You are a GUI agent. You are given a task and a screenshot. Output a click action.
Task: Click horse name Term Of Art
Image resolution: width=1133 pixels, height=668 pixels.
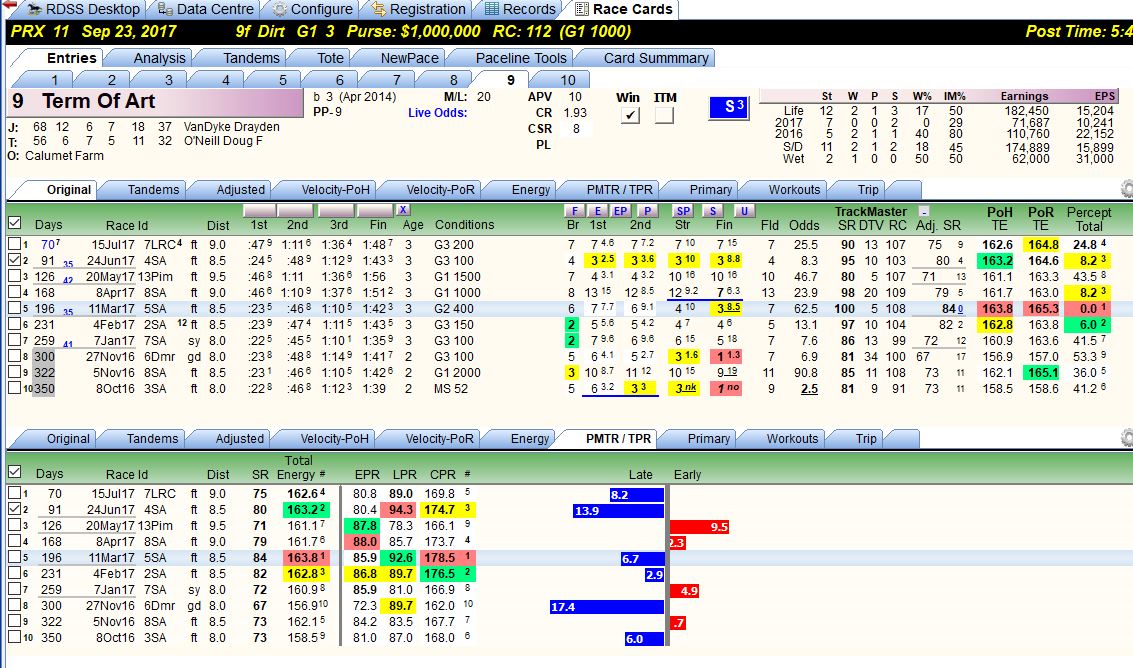tap(98, 101)
